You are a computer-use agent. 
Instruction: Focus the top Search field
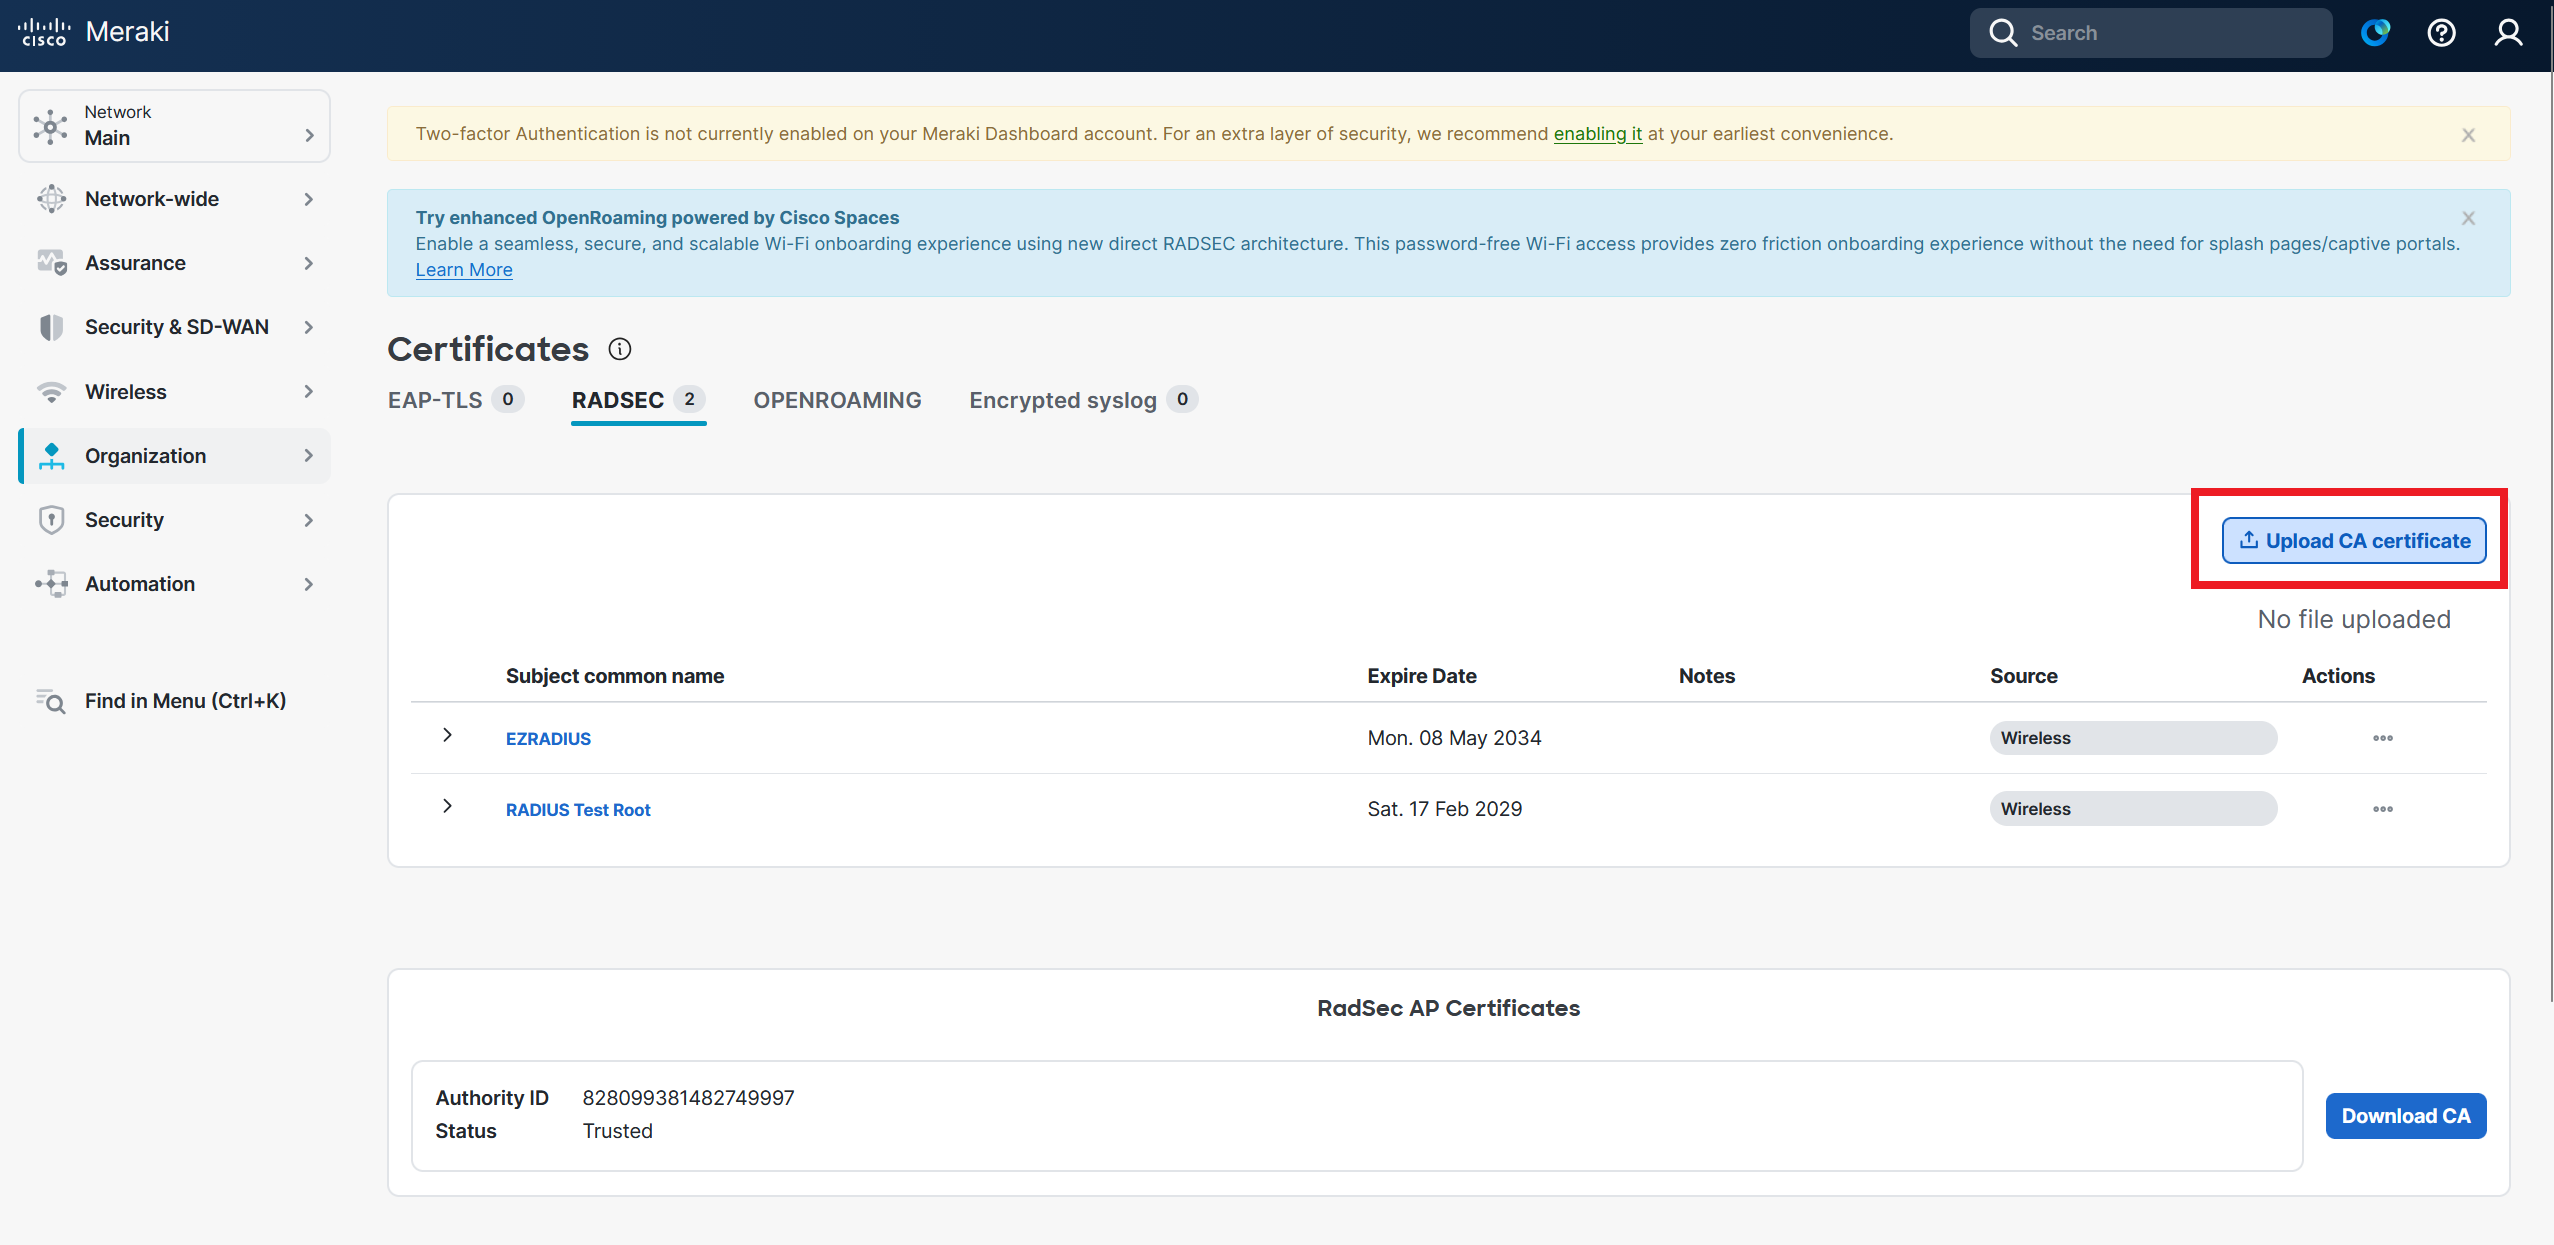2151,33
